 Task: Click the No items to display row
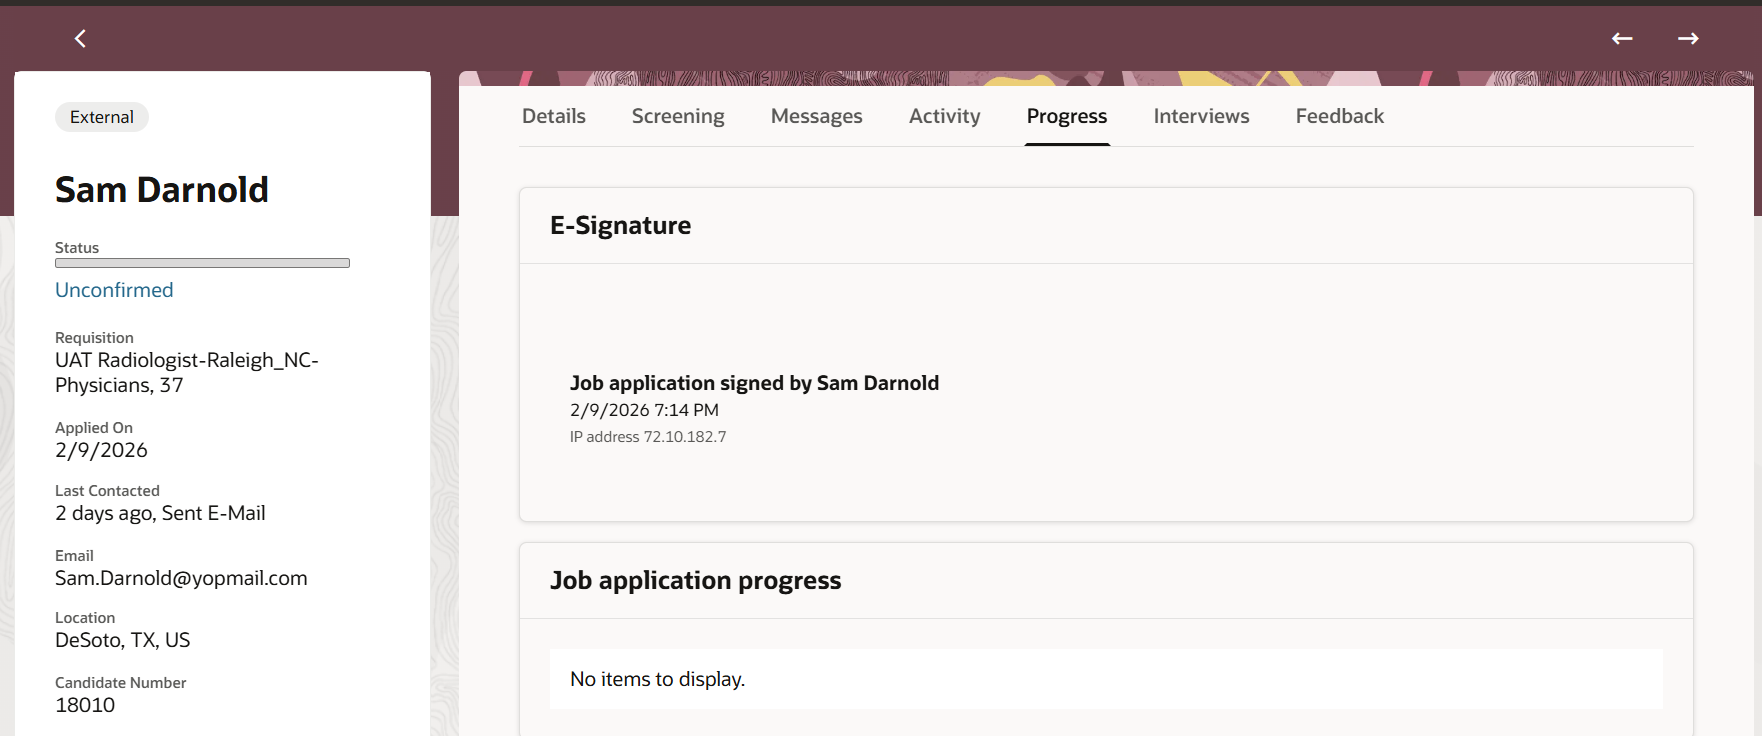(x=1106, y=679)
